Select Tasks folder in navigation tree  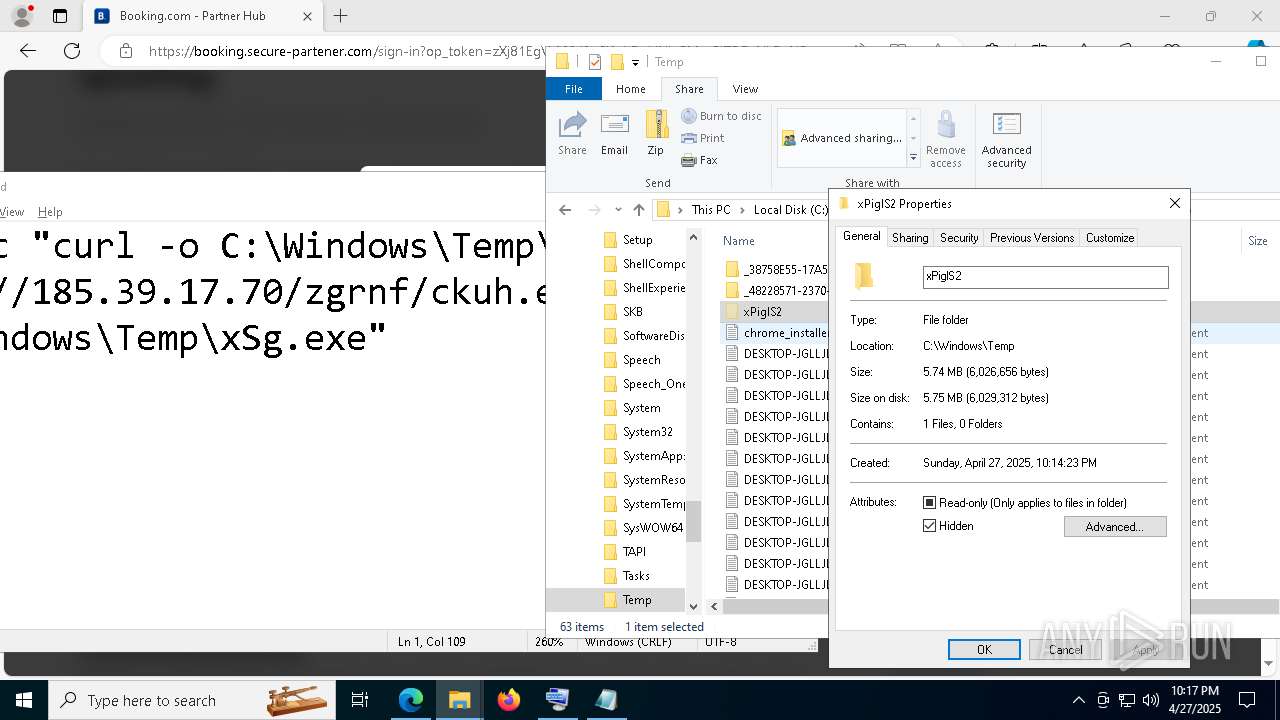(x=636, y=576)
